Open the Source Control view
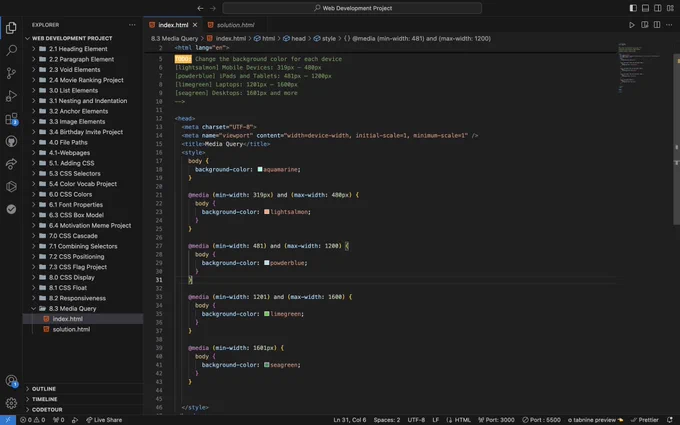This screenshot has height=425, width=680. tap(11, 73)
